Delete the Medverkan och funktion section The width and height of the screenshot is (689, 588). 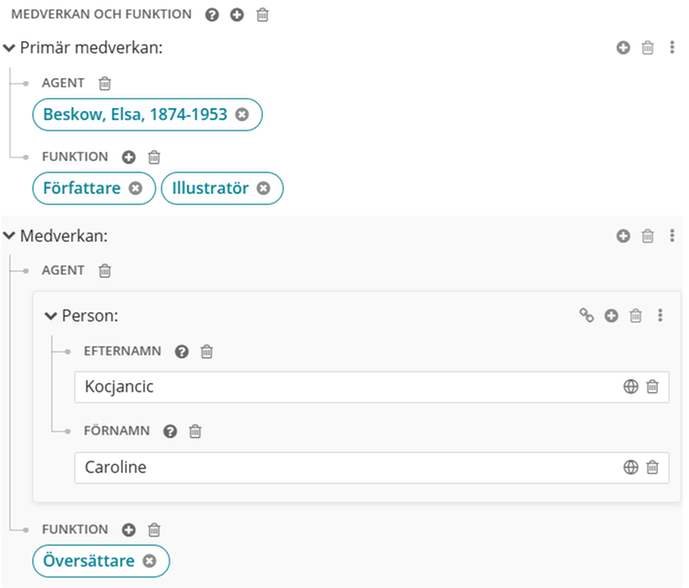click(262, 15)
